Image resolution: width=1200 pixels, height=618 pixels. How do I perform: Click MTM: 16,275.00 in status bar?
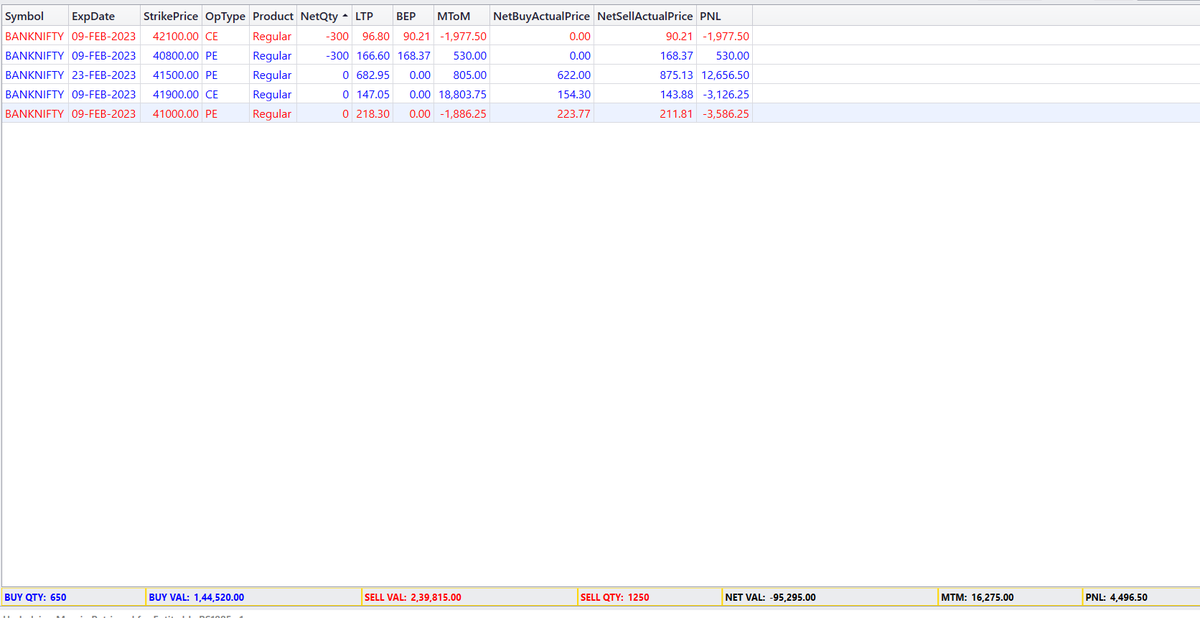[x=978, y=598]
